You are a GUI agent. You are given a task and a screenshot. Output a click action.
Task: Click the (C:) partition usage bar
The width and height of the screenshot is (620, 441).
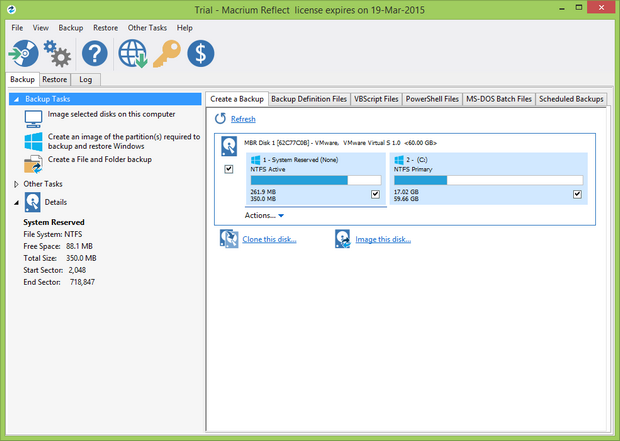[488, 180]
